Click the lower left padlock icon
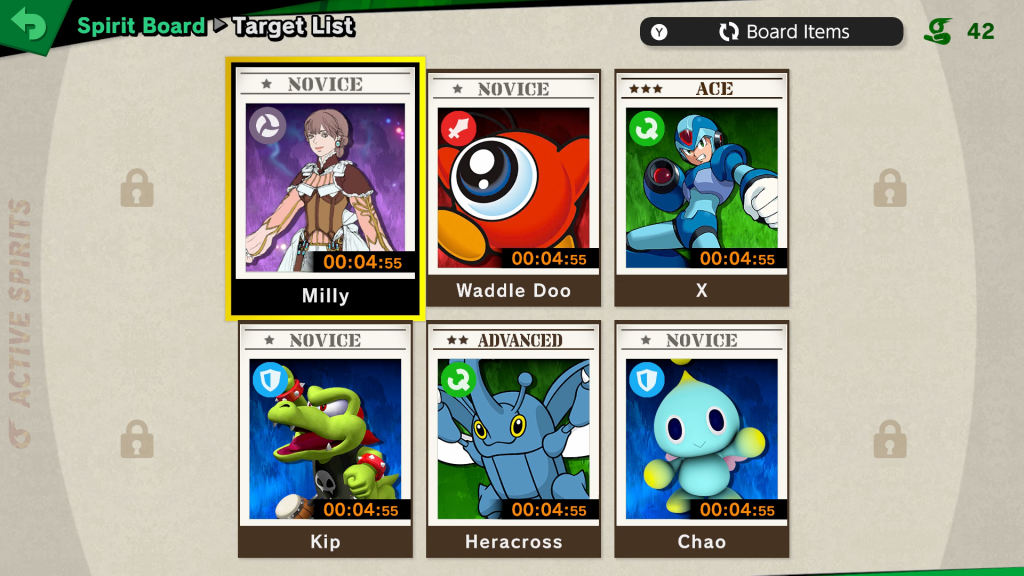The height and width of the screenshot is (576, 1024). pyautogui.click(x=137, y=439)
